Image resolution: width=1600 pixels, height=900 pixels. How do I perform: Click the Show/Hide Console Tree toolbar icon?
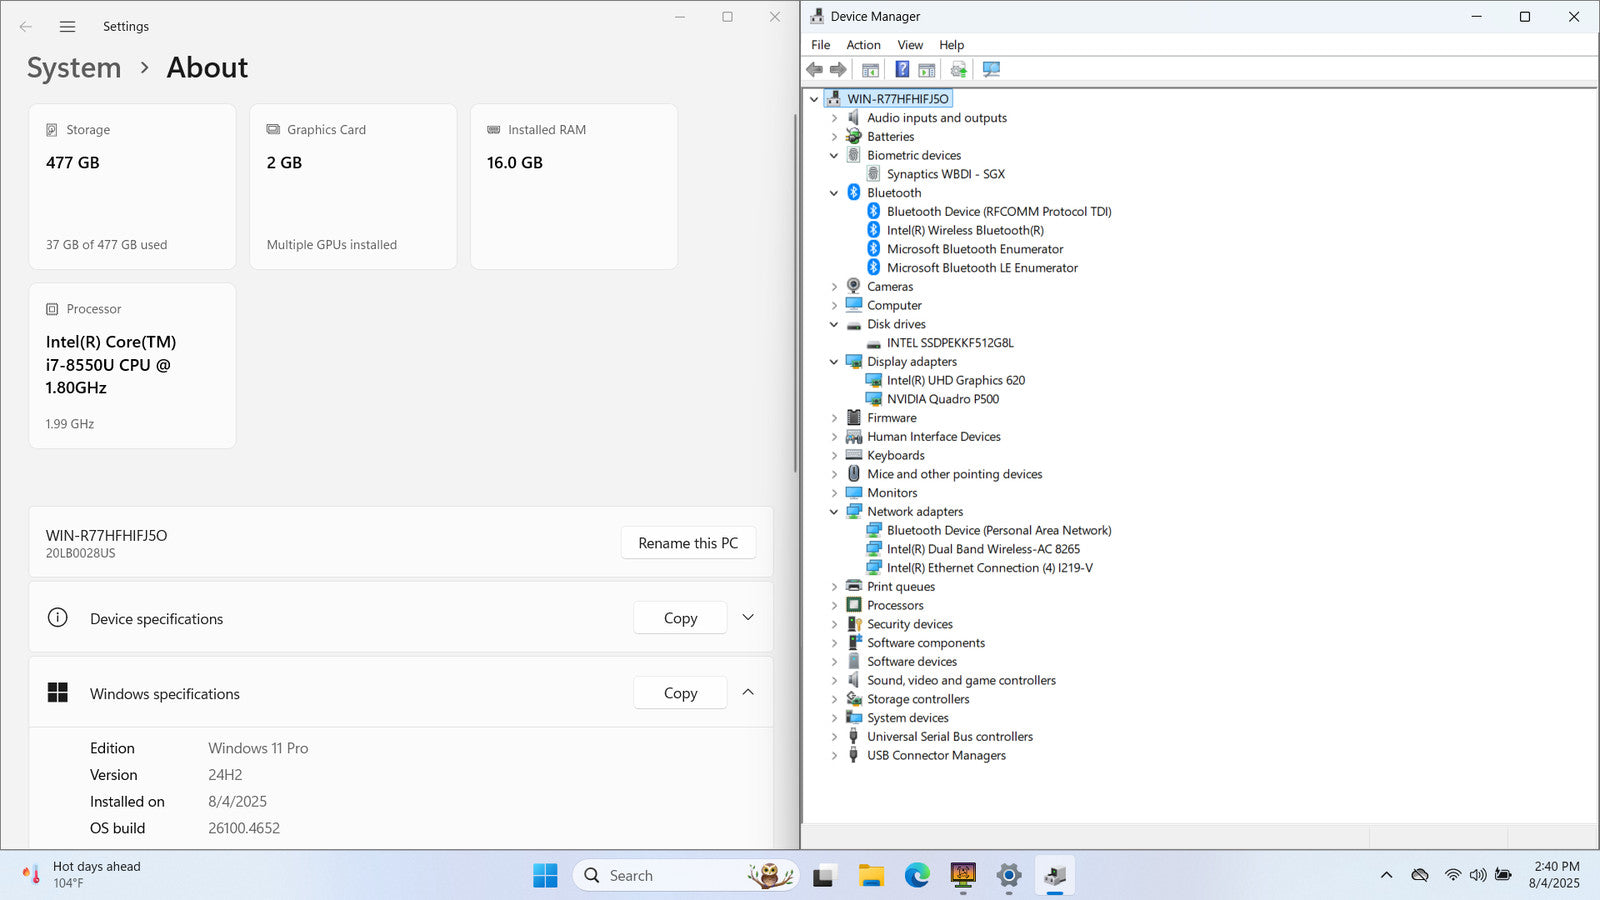[x=870, y=70]
